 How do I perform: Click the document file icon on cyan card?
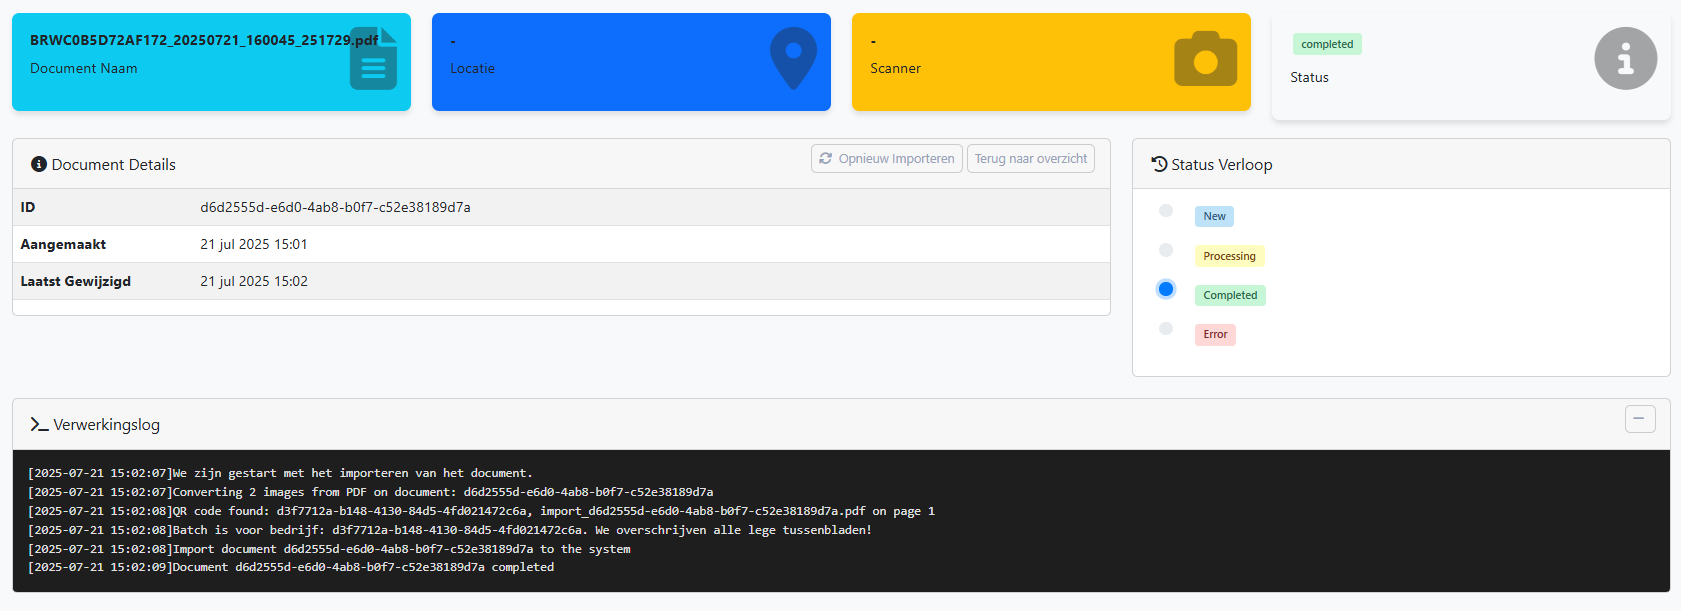coord(373,59)
